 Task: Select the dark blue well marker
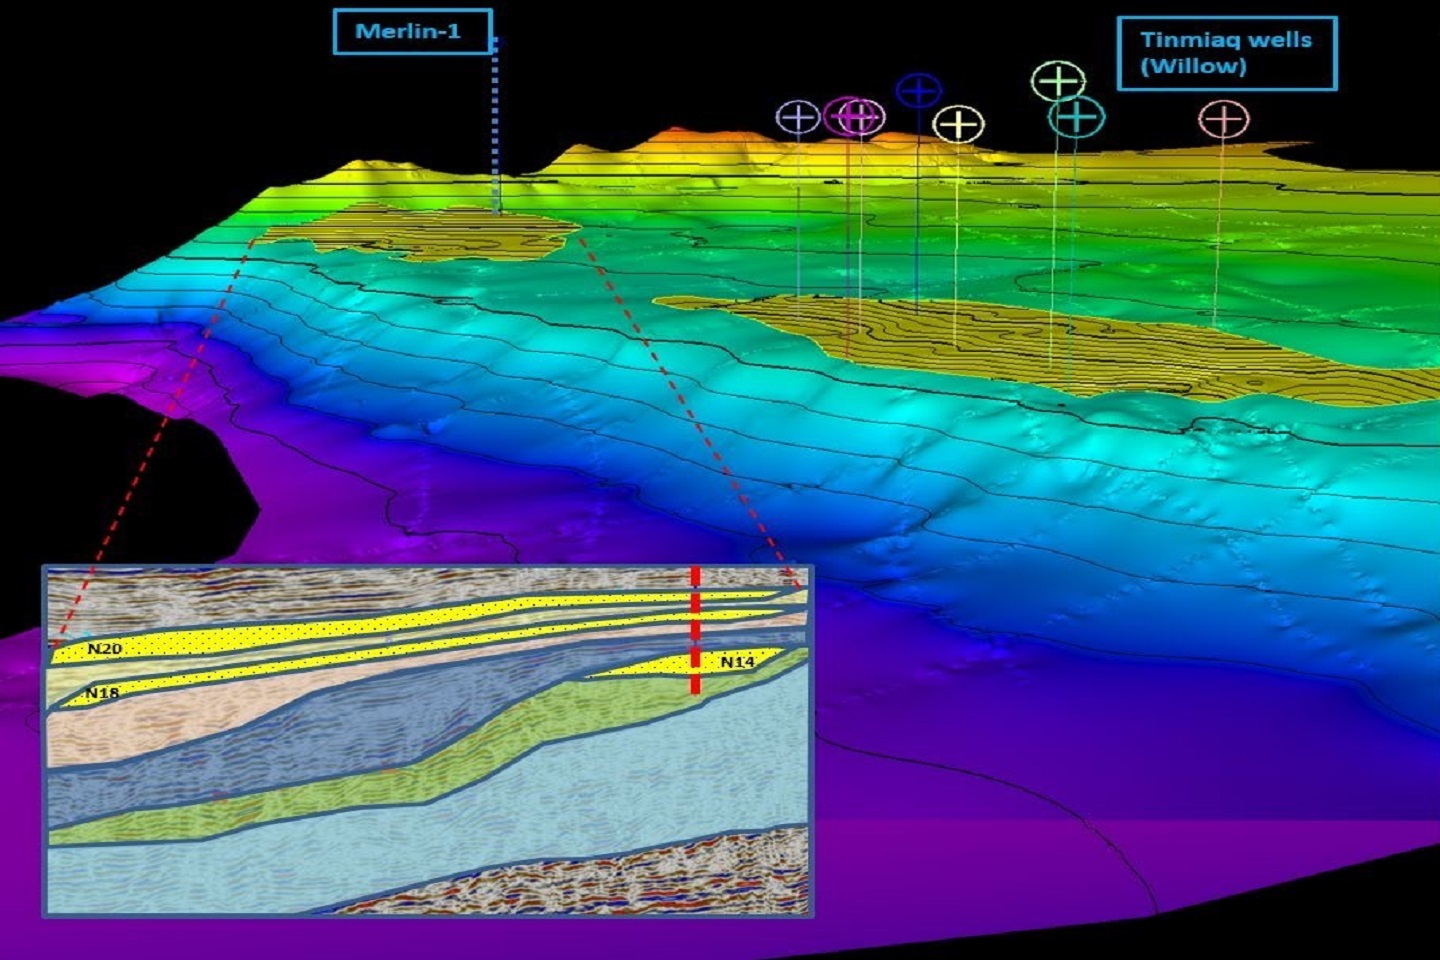[918, 91]
